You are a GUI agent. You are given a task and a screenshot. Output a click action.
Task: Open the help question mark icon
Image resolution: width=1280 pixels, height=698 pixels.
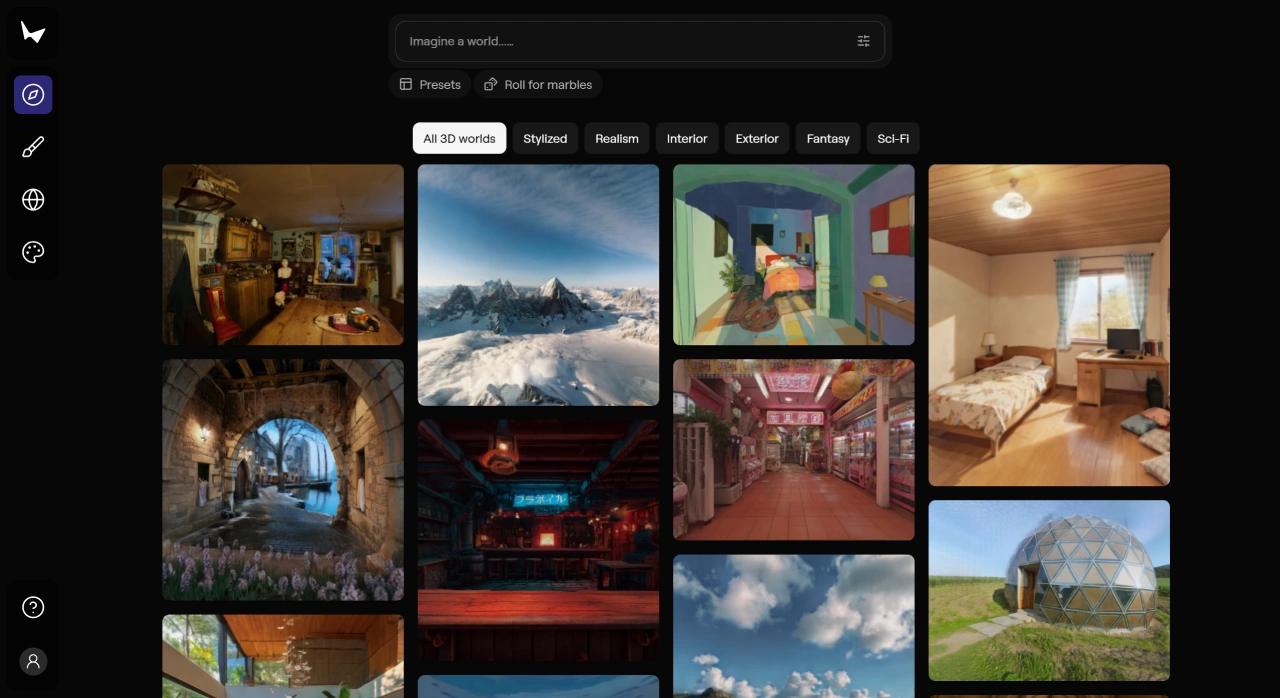point(33,607)
